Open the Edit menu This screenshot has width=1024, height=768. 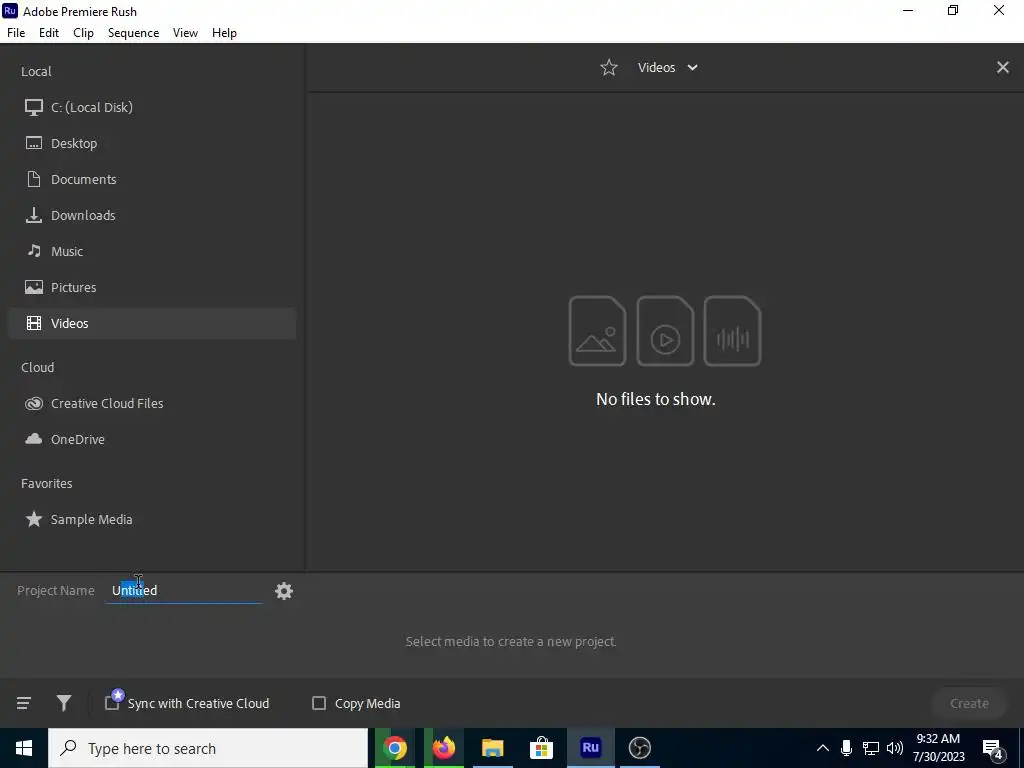coord(49,33)
